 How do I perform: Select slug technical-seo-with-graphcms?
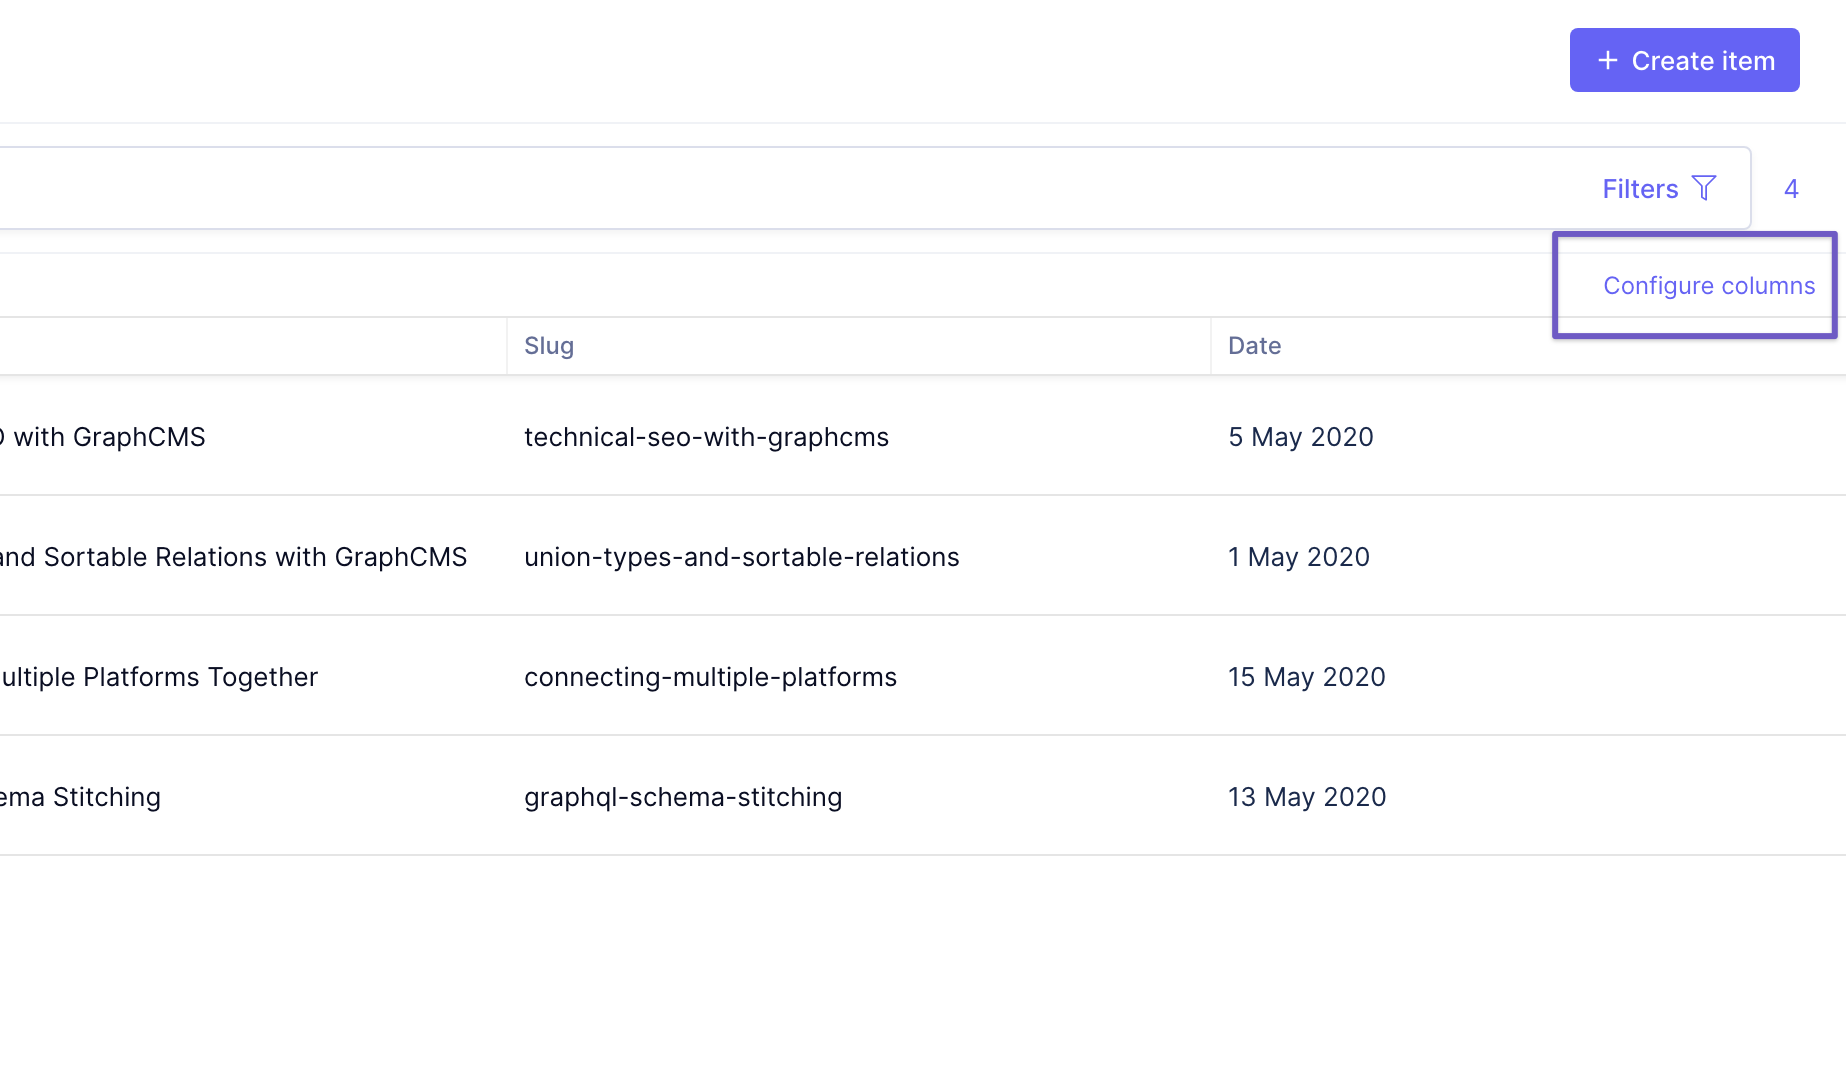706,437
